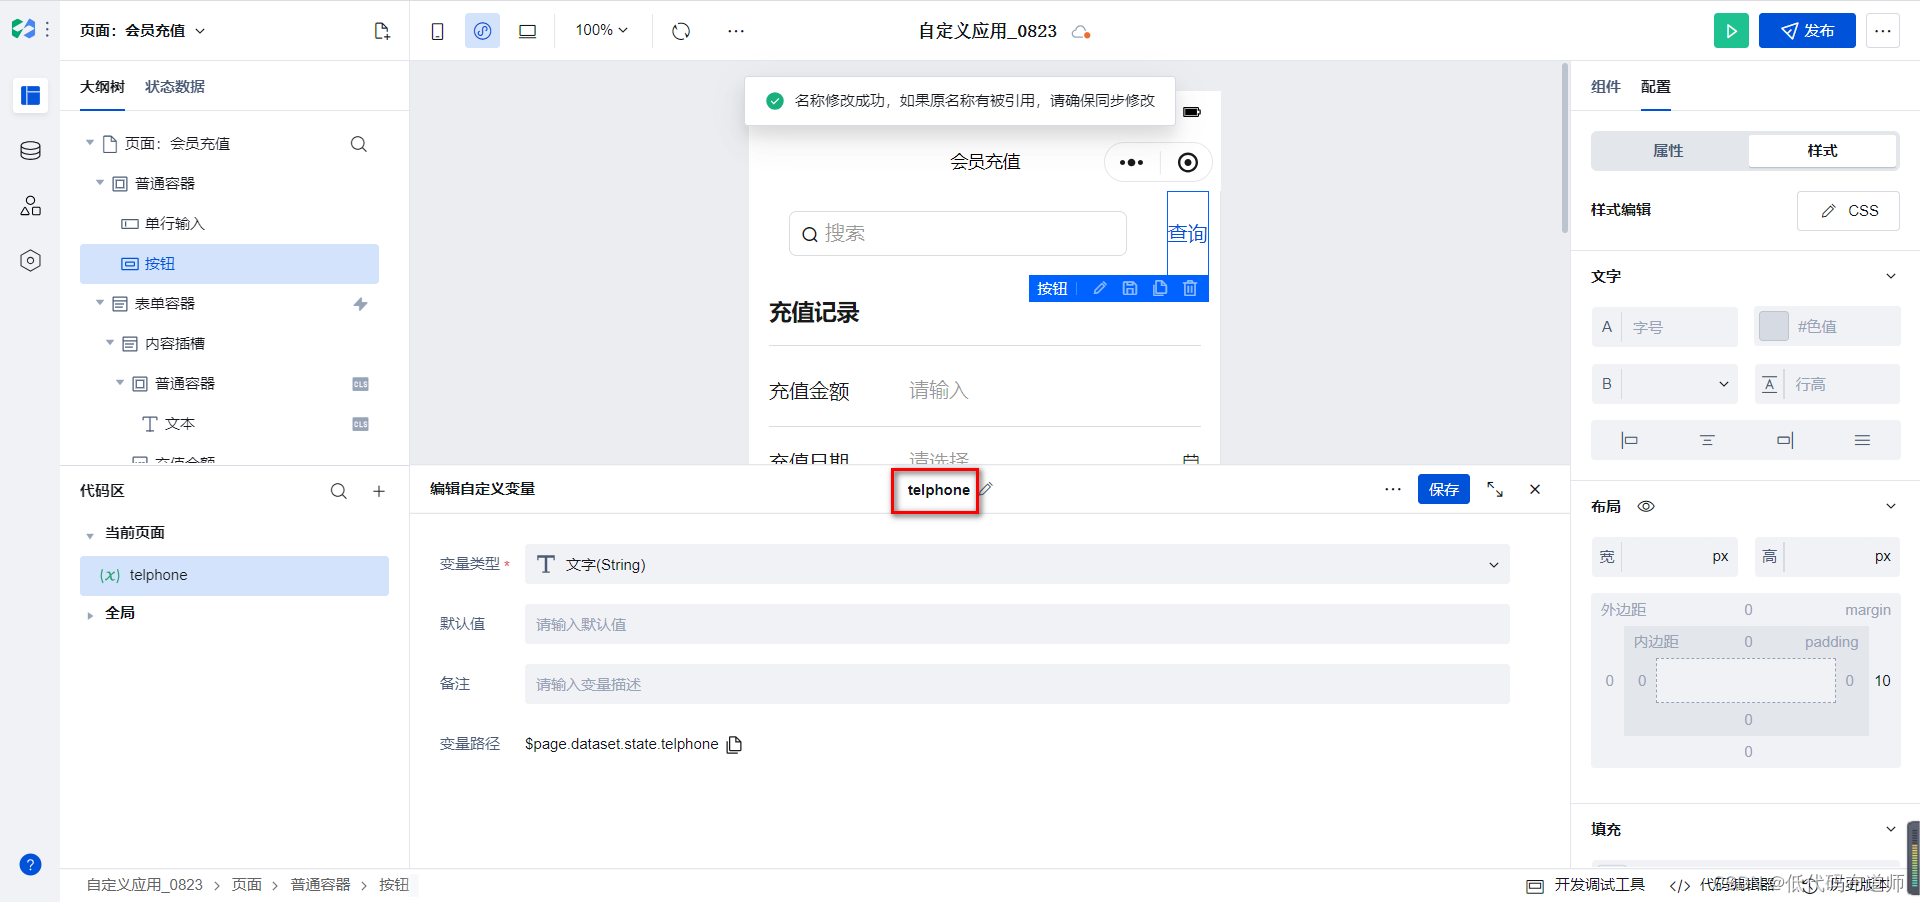Expand the 全局 code group
The height and width of the screenshot is (902, 1920).
(90, 615)
